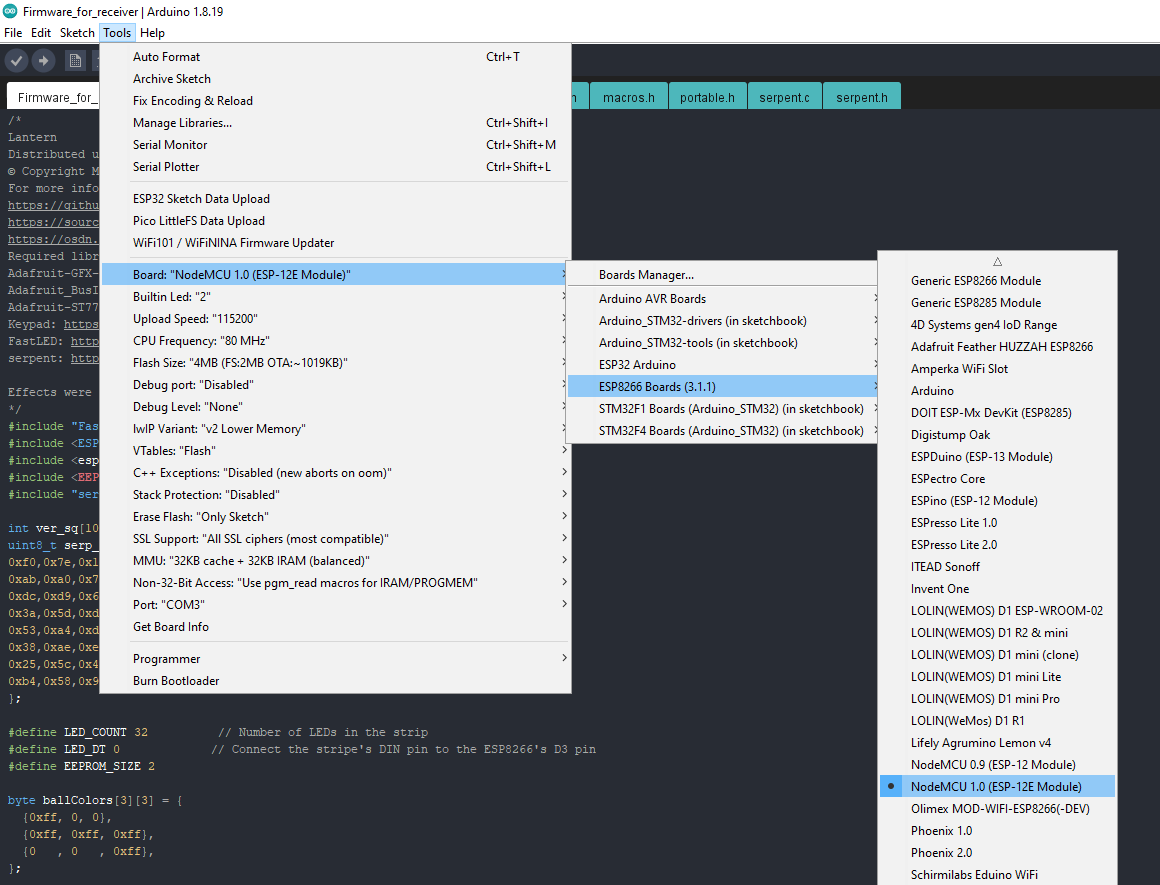Expand the Port COM3 submenu
The image size is (1160, 885).
(x=336, y=605)
